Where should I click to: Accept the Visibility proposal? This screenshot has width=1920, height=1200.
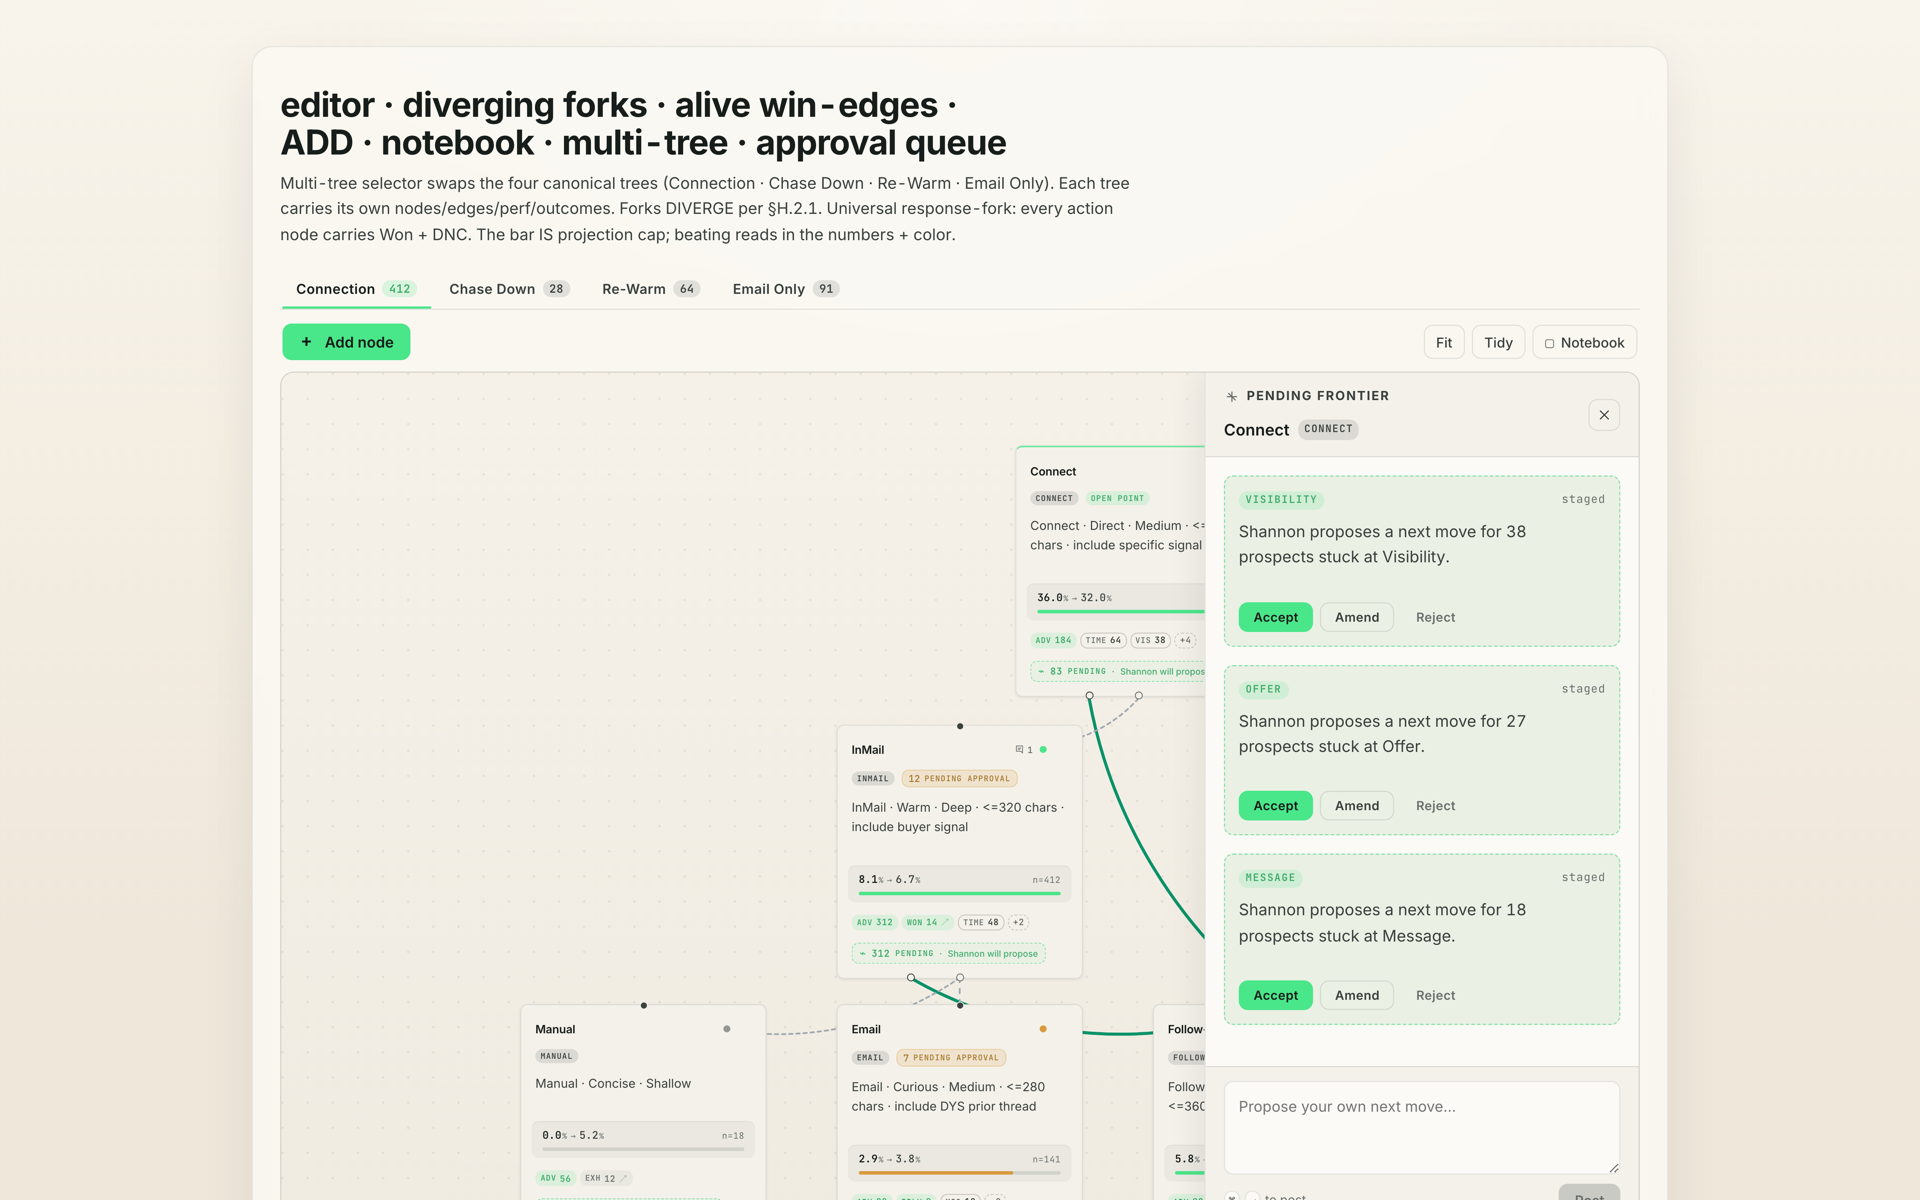coord(1276,617)
